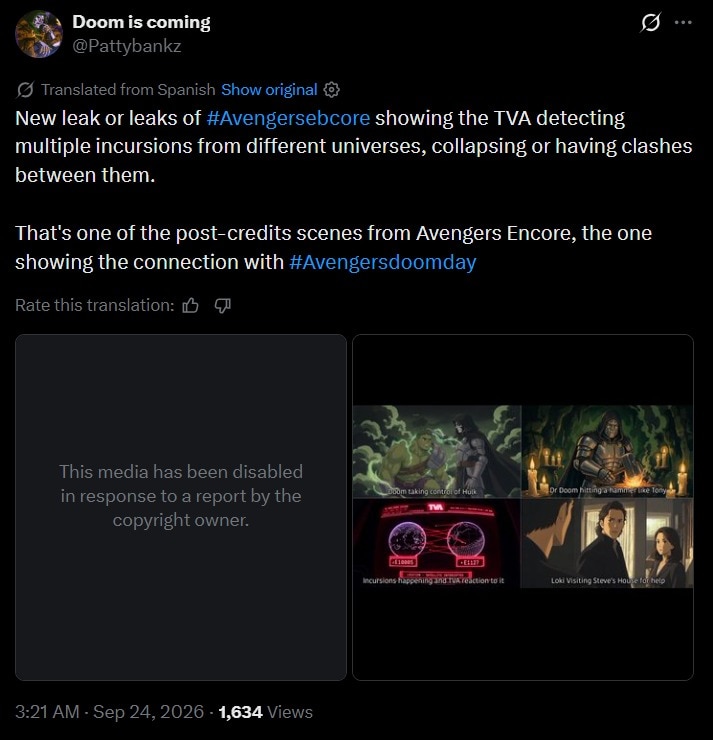713x740 pixels.
Task: Open the Loki visiting Steve's house panel
Action: coord(607,544)
